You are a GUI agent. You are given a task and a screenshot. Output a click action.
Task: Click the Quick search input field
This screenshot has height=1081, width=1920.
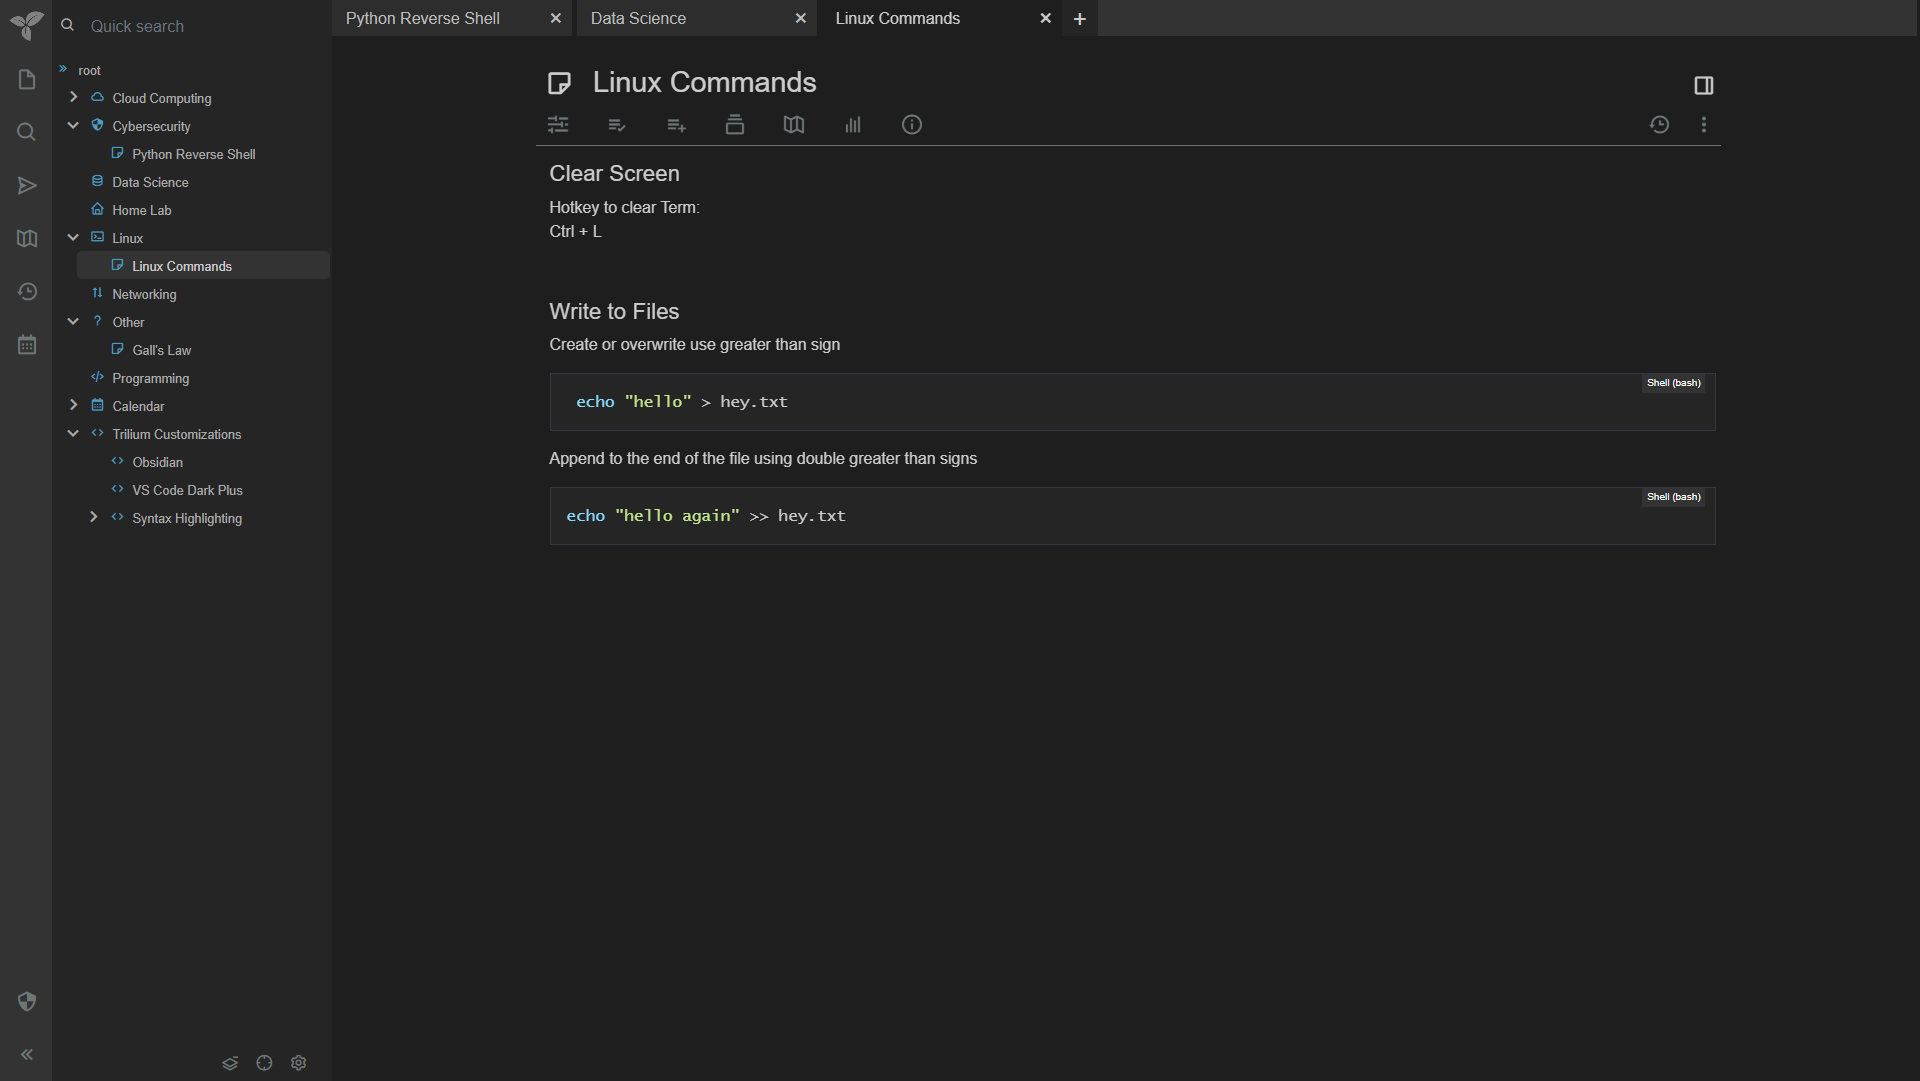pyautogui.click(x=200, y=26)
